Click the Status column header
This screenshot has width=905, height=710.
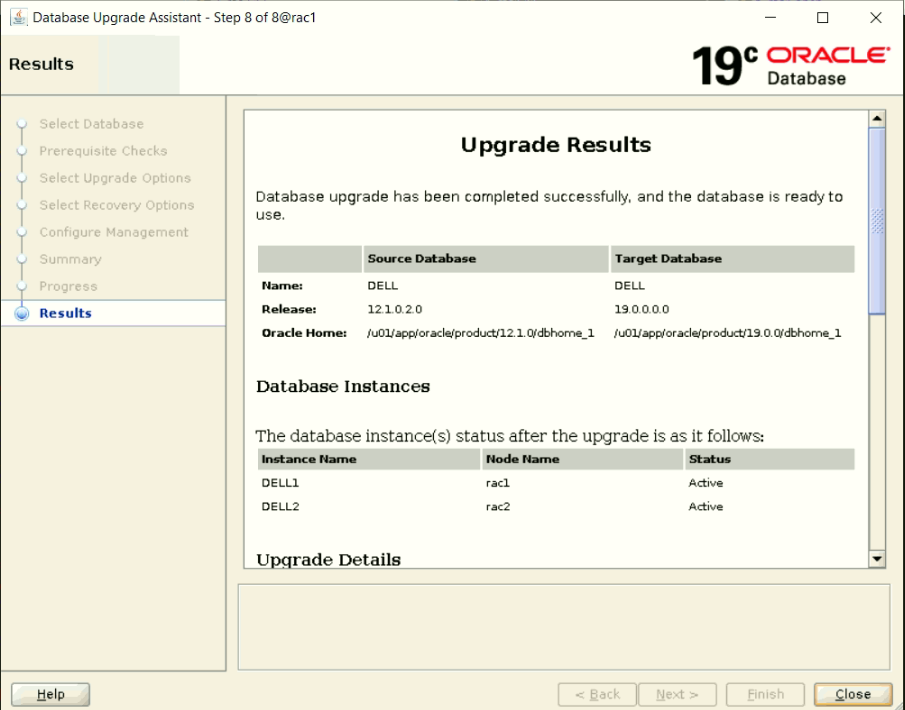pos(769,459)
